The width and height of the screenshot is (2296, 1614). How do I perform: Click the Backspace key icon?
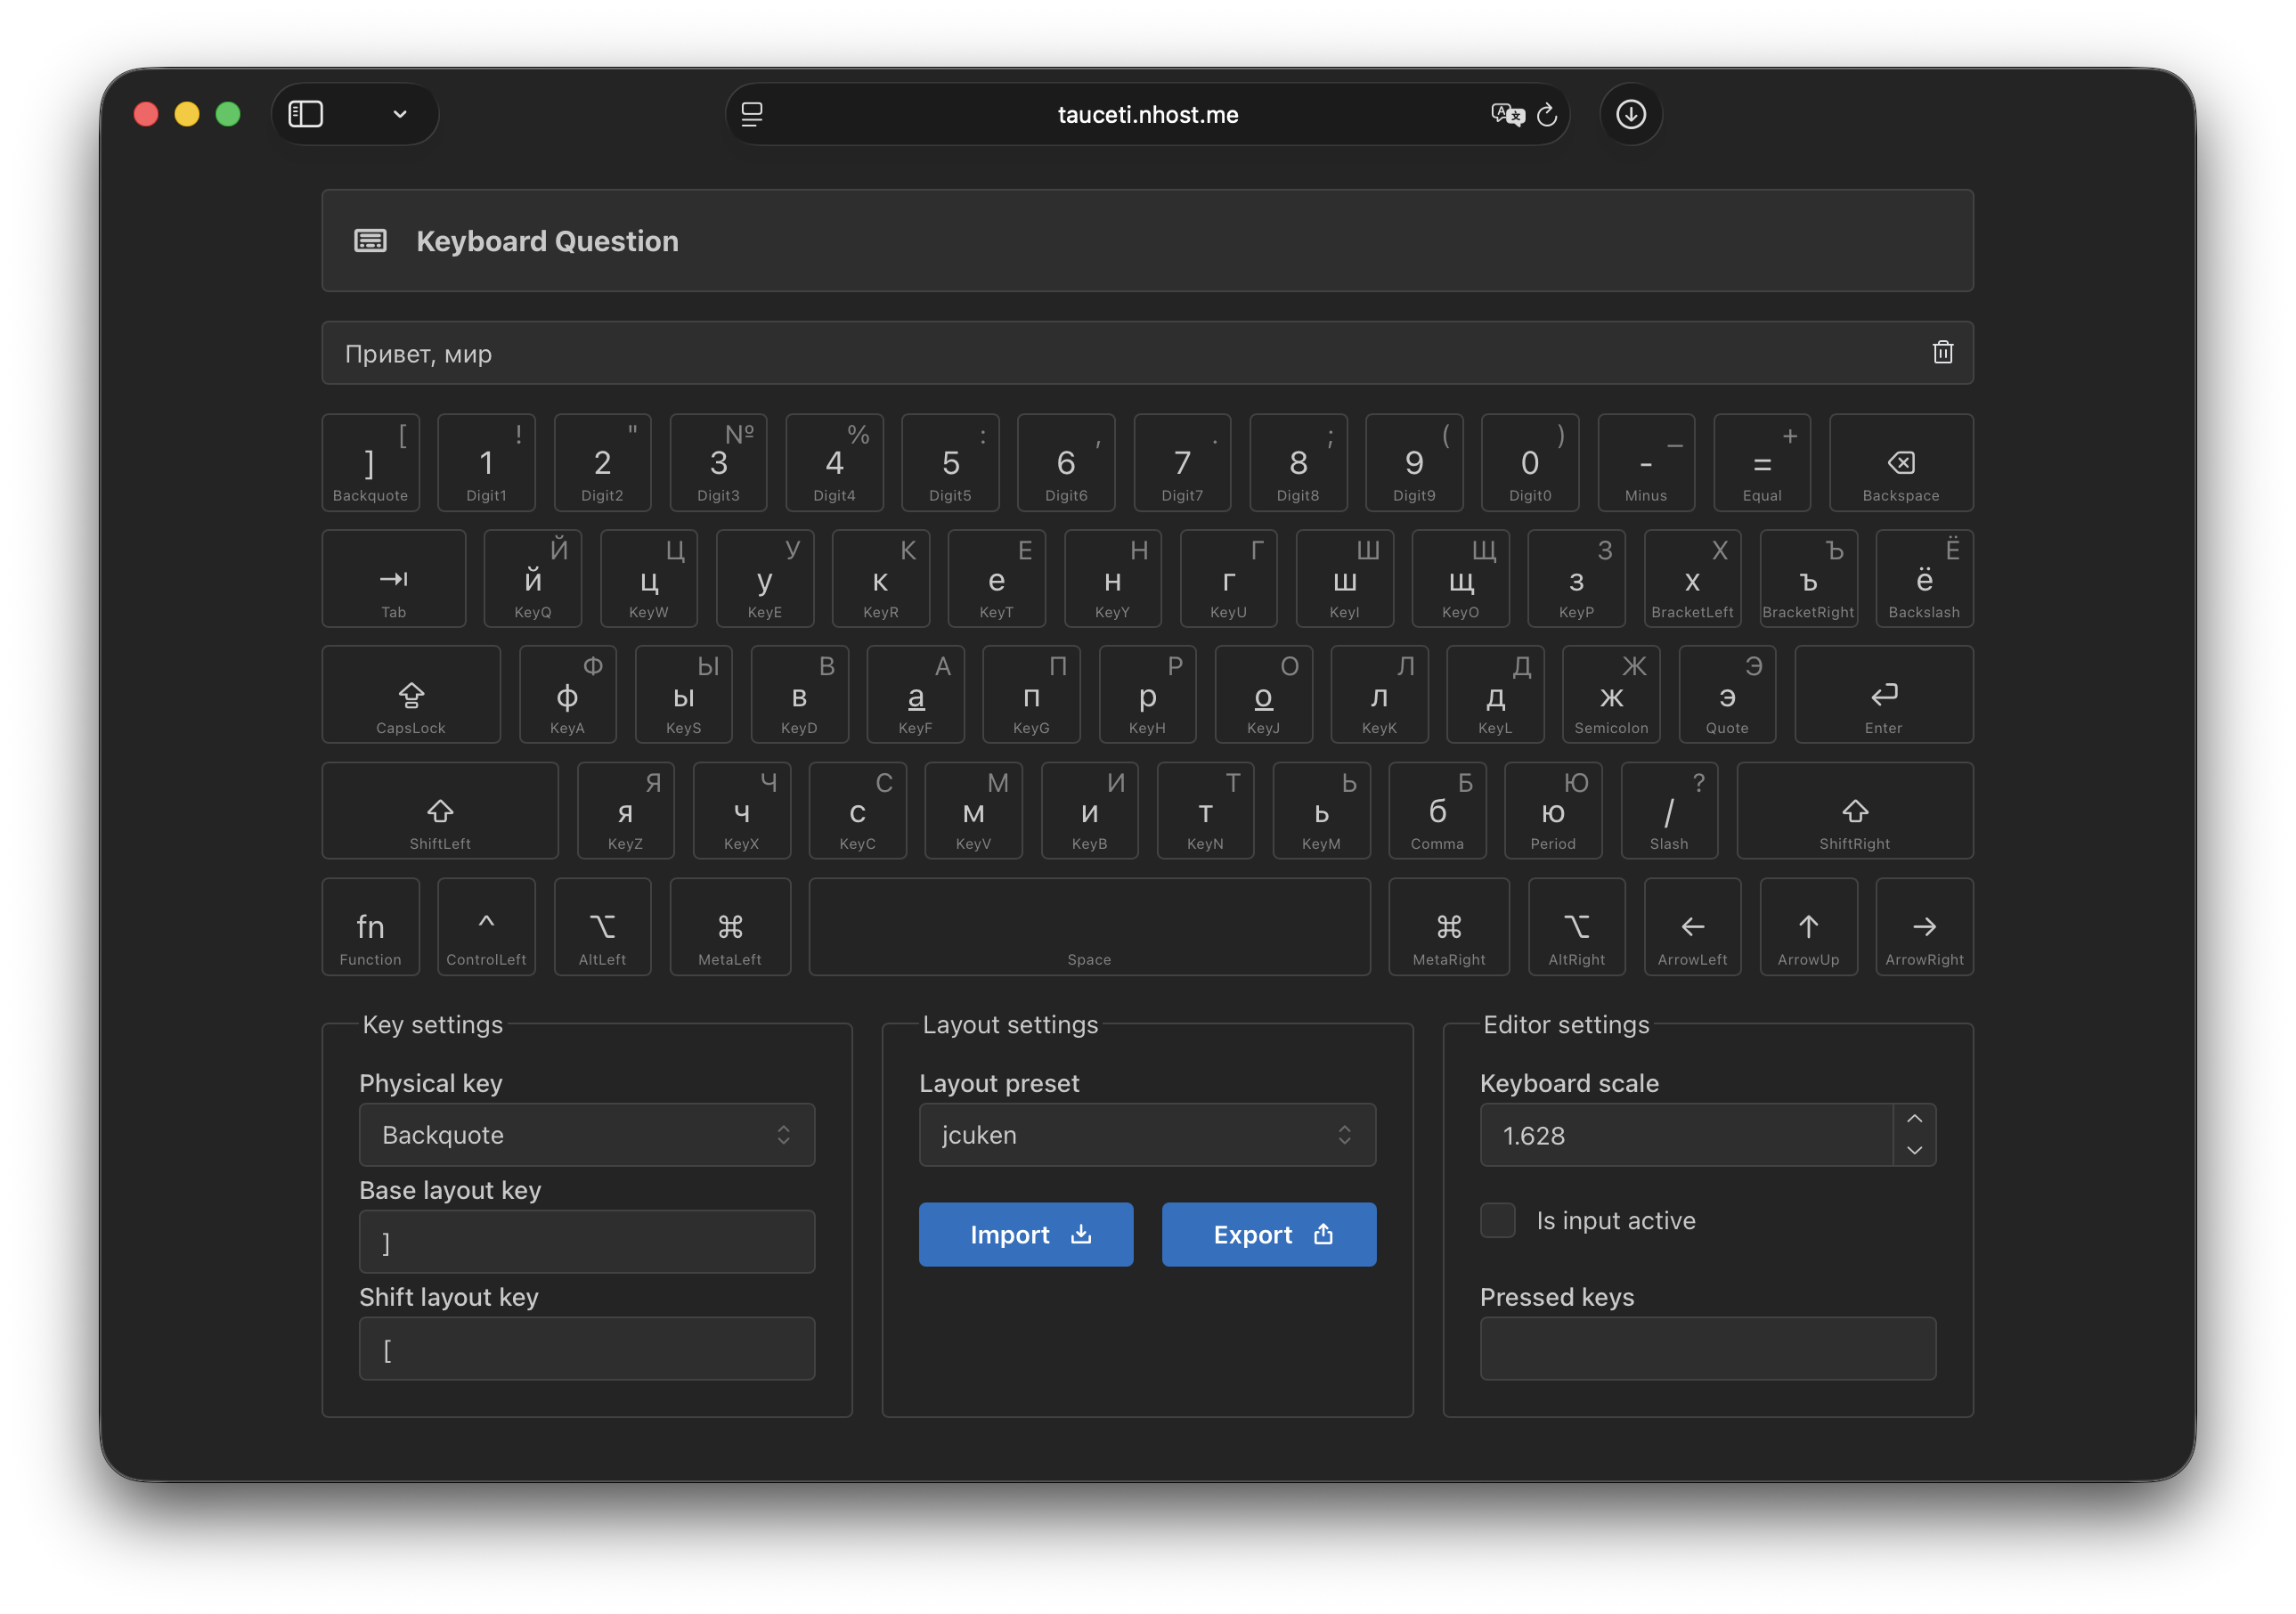(x=1900, y=462)
